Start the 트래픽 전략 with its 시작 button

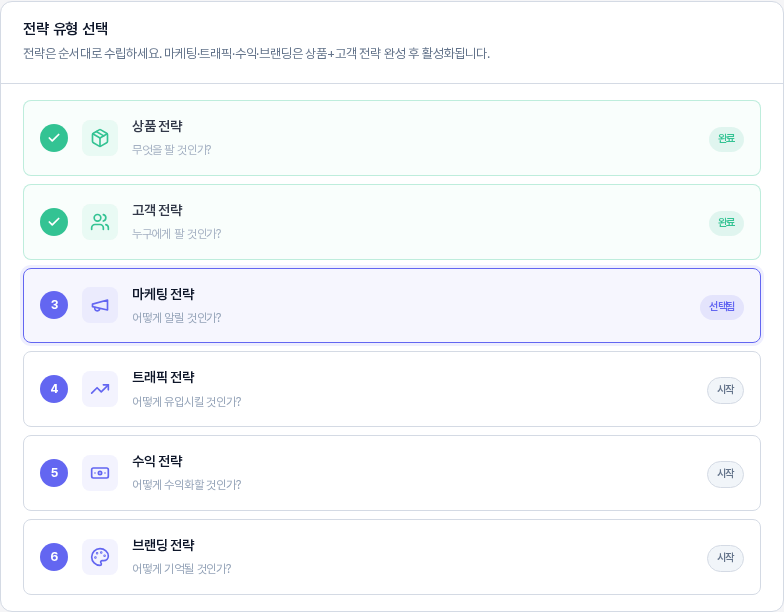(x=726, y=390)
